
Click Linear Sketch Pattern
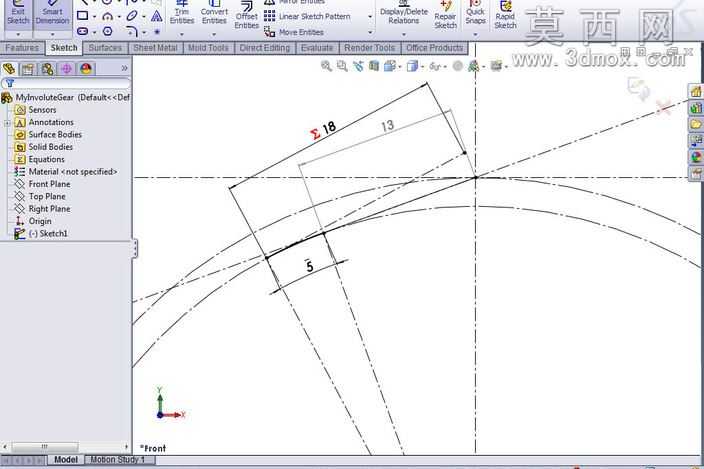coord(307,17)
